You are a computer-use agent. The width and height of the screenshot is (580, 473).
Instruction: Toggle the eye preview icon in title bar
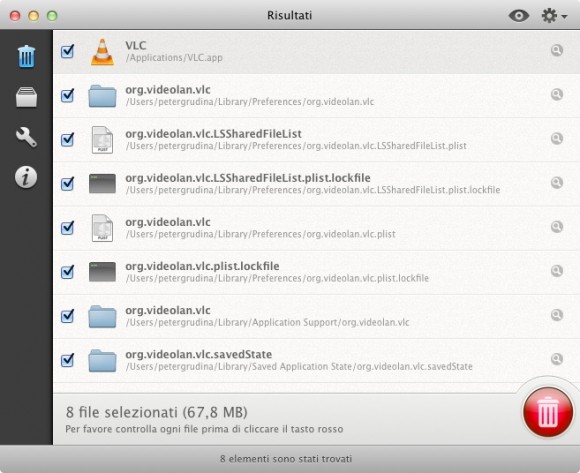[519, 16]
